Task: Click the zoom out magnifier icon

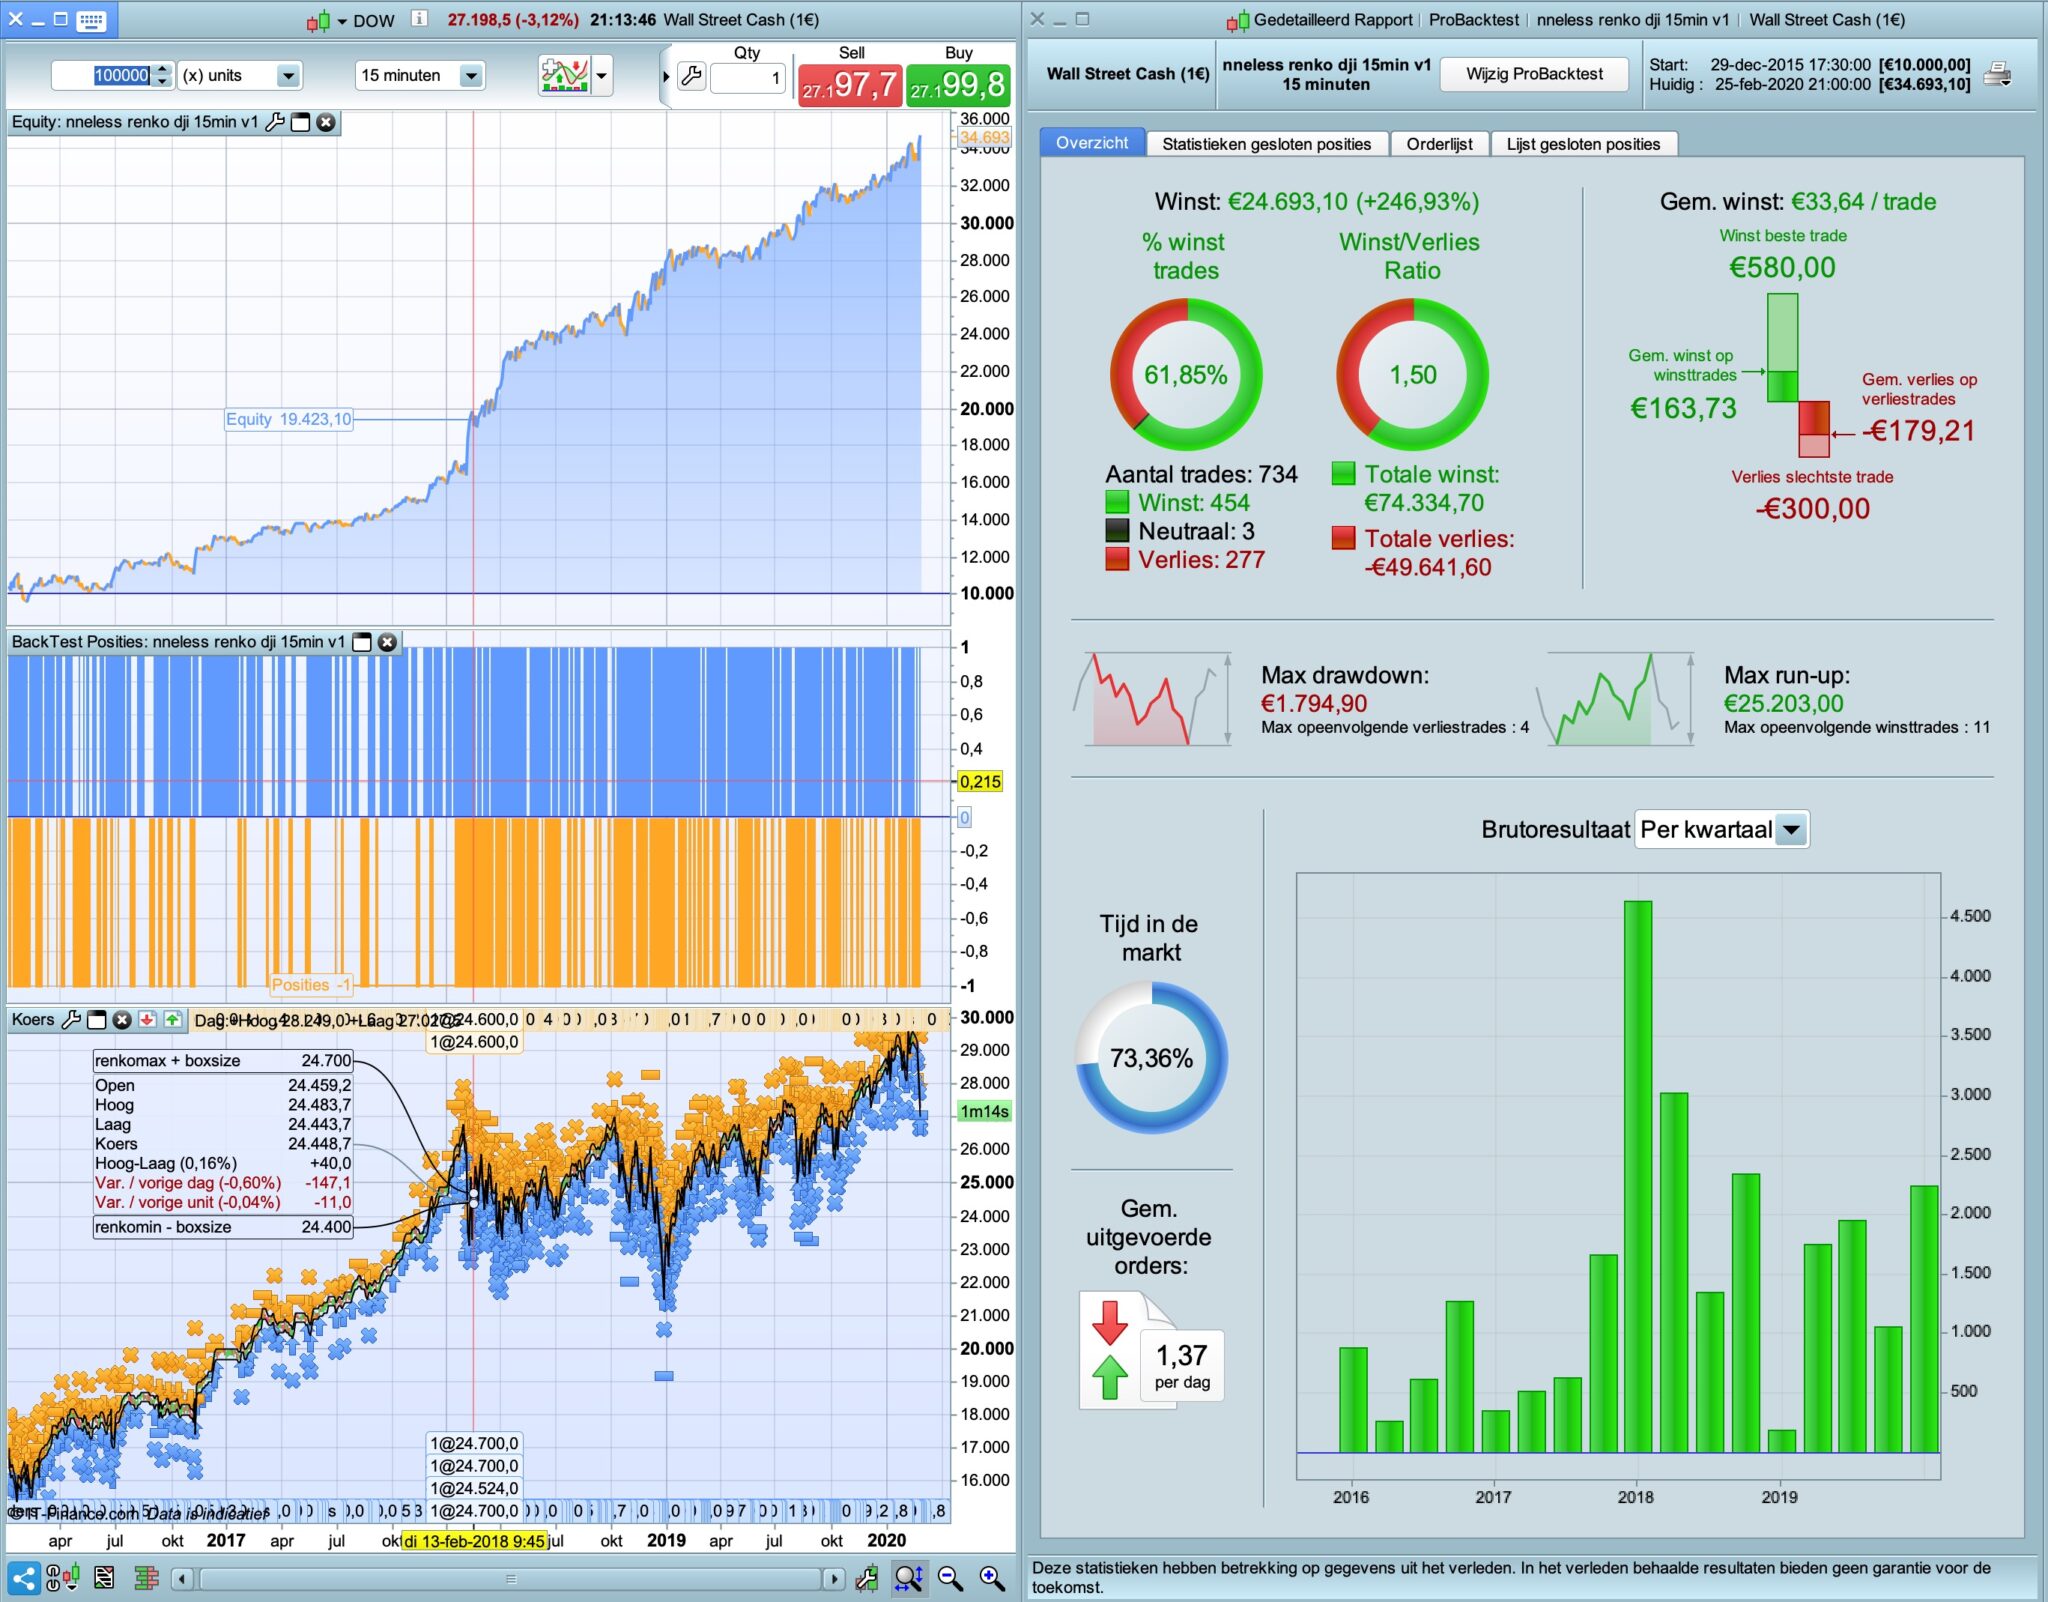Action: point(950,1579)
